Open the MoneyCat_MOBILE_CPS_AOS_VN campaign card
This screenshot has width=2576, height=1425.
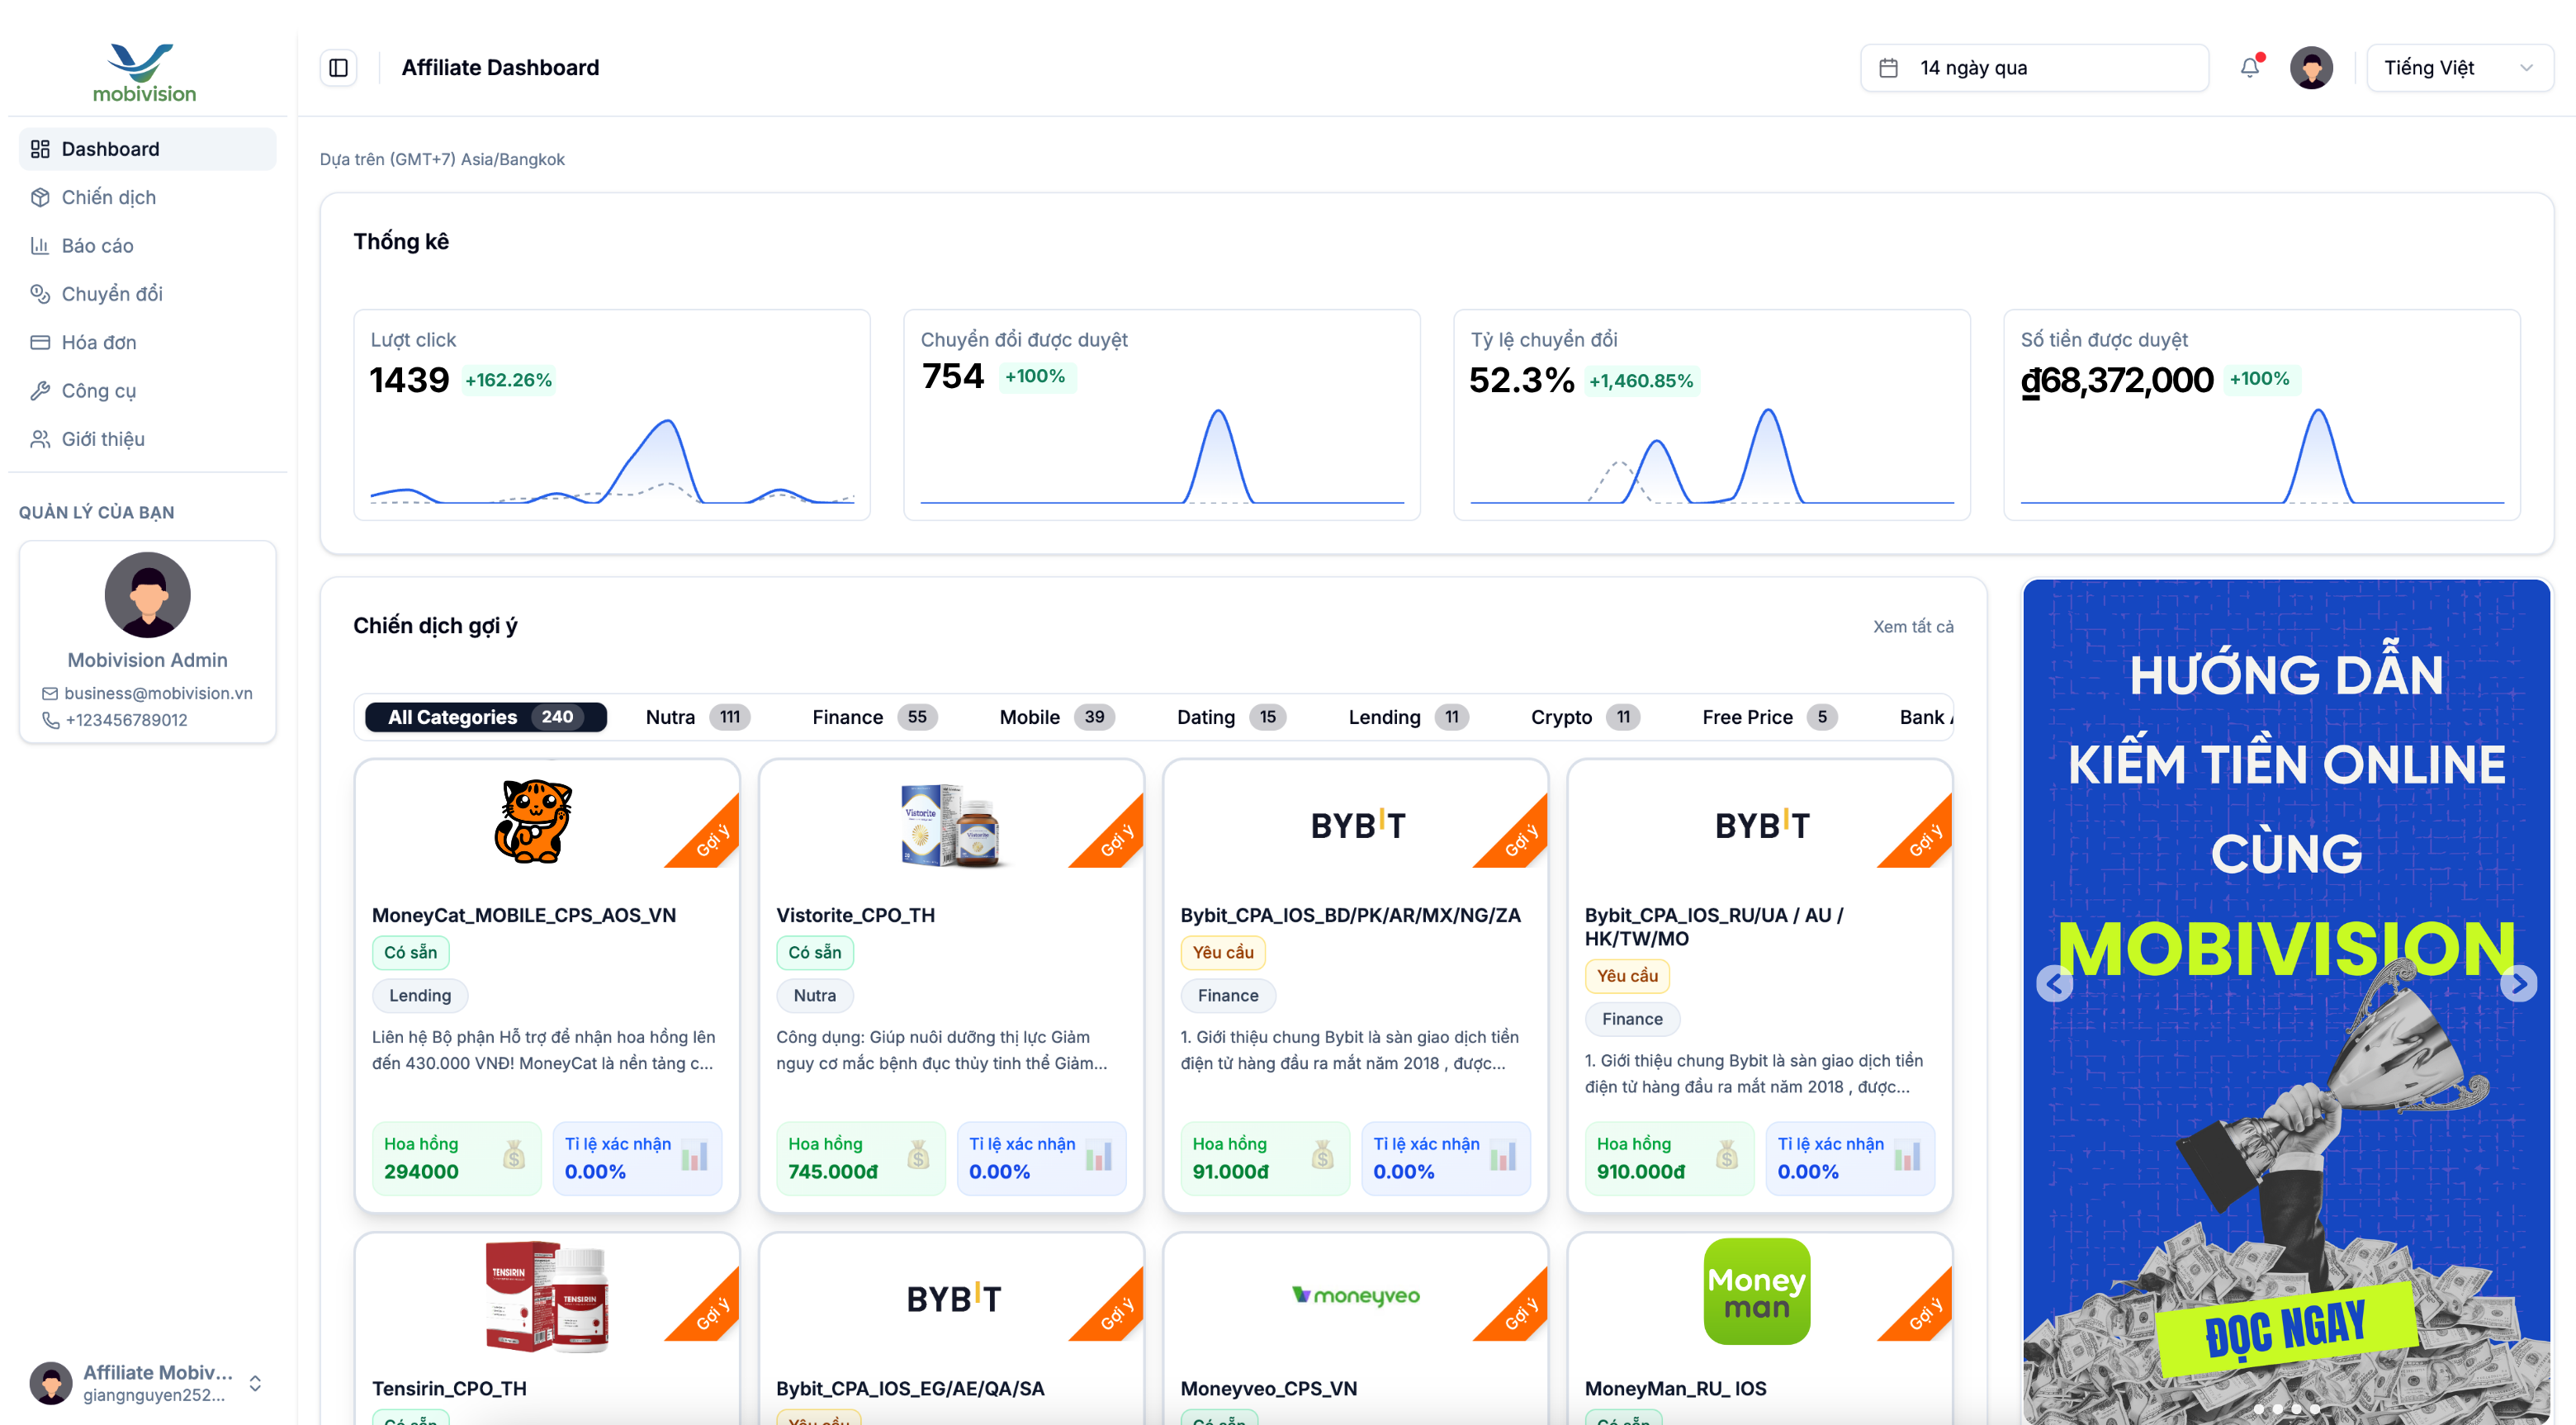pos(524,914)
